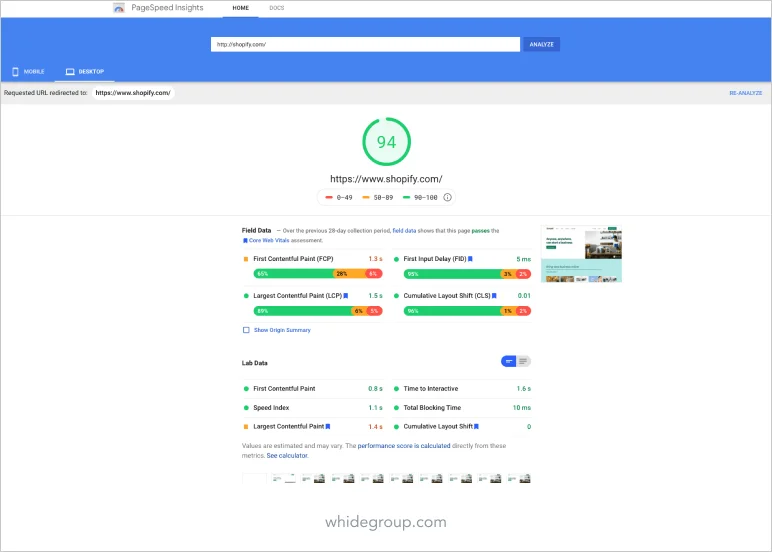Open the Docs menu item
The height and width of the screenshot is (552, 772).
click(x=277, y=8)
